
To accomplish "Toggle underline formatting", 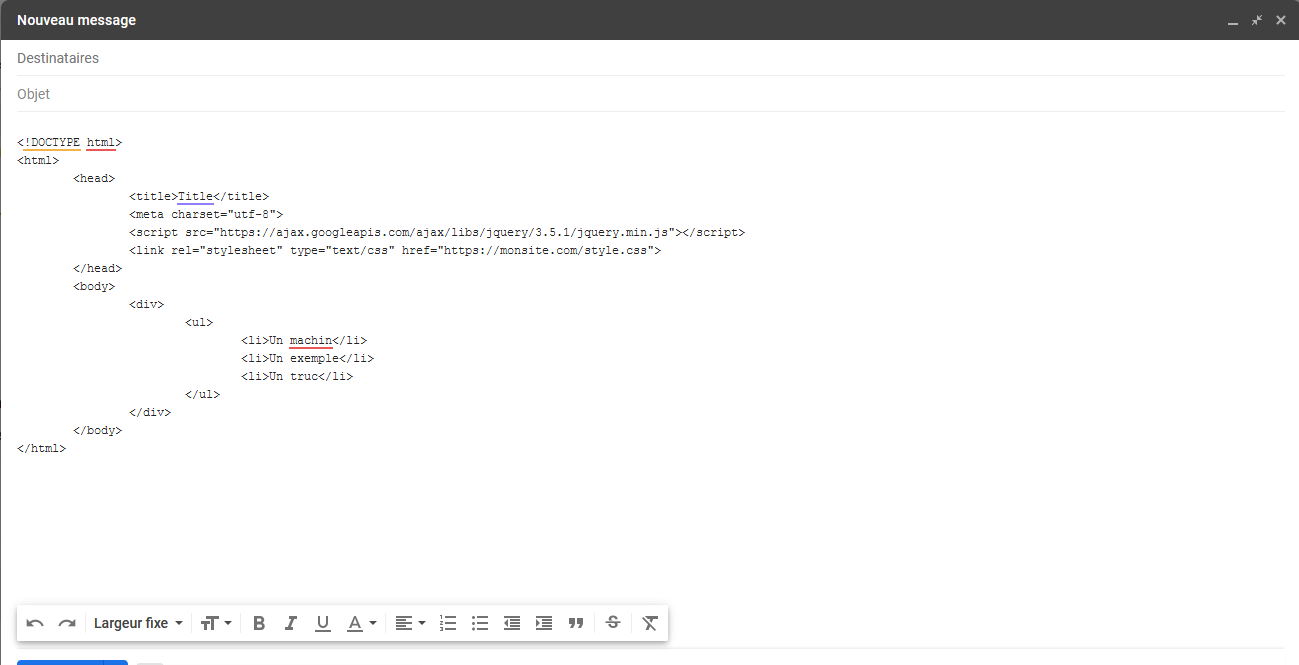I will click(x=323, y=623).
